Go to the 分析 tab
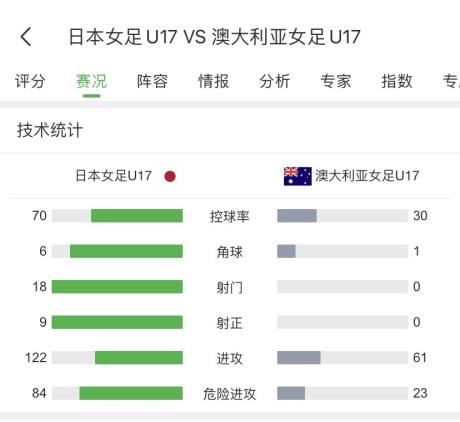 point(275,81)
